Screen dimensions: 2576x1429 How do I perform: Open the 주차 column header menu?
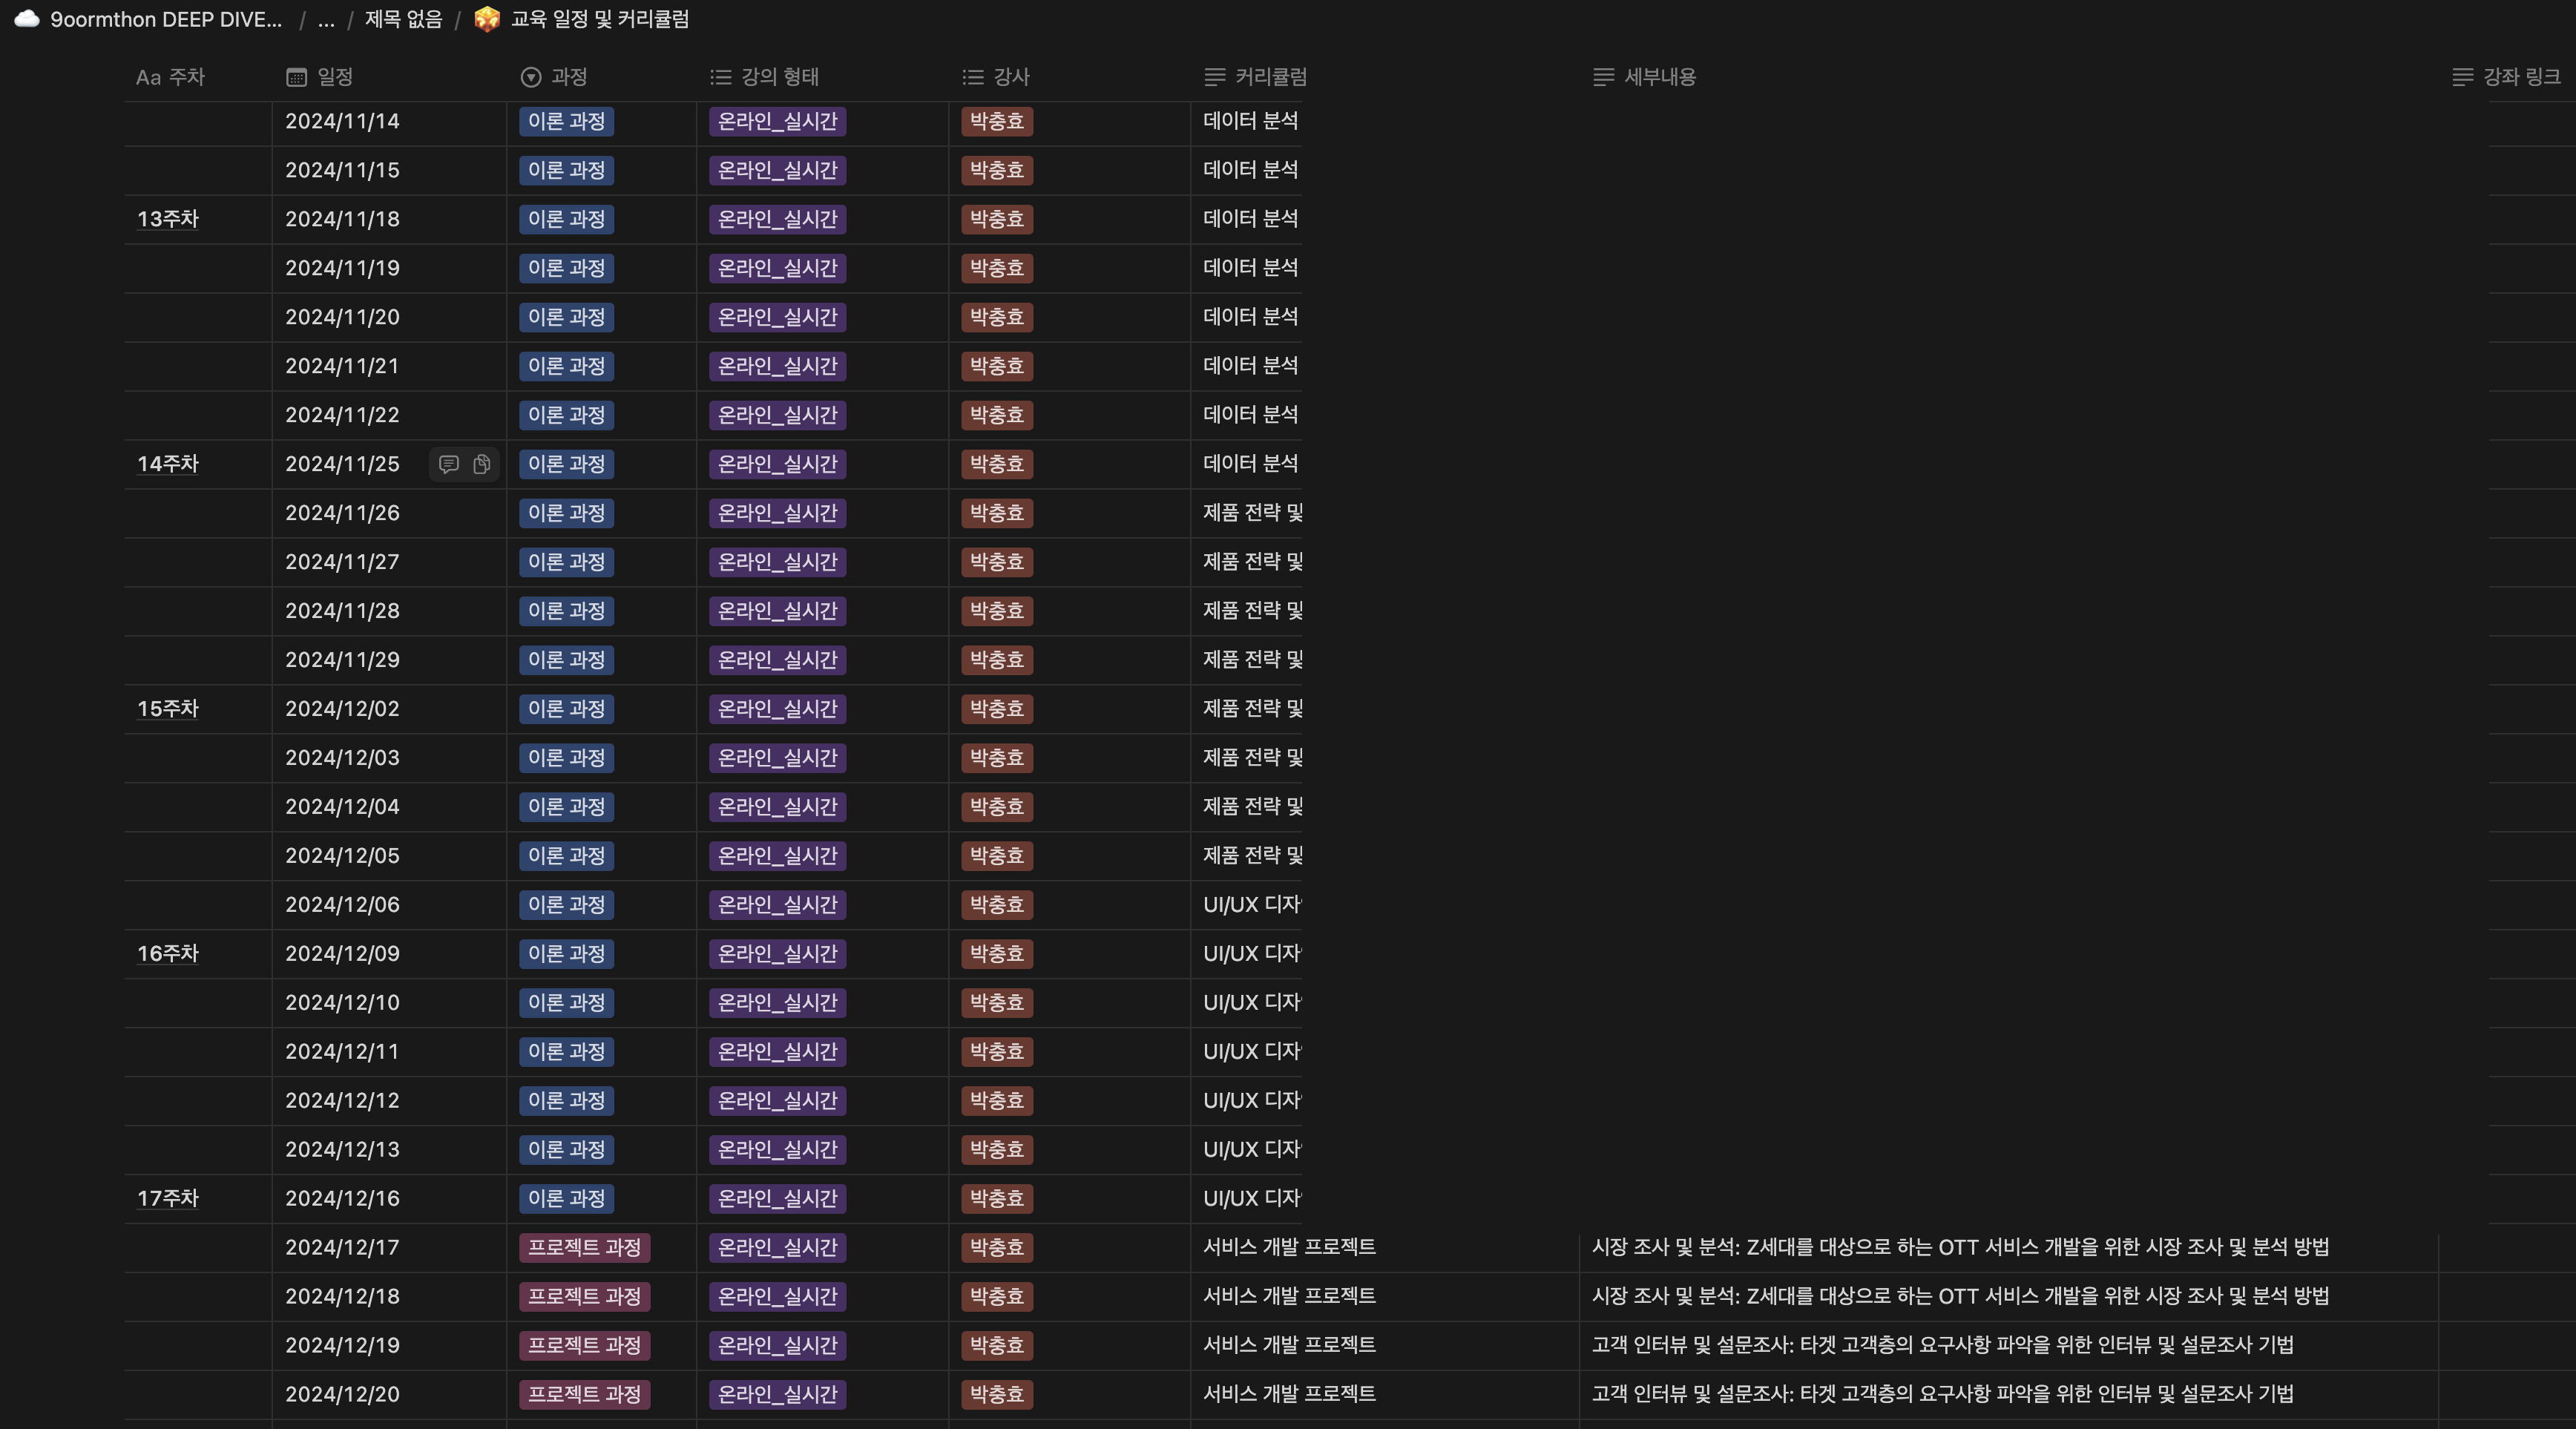pyautogui.click(x=170, y=77)
